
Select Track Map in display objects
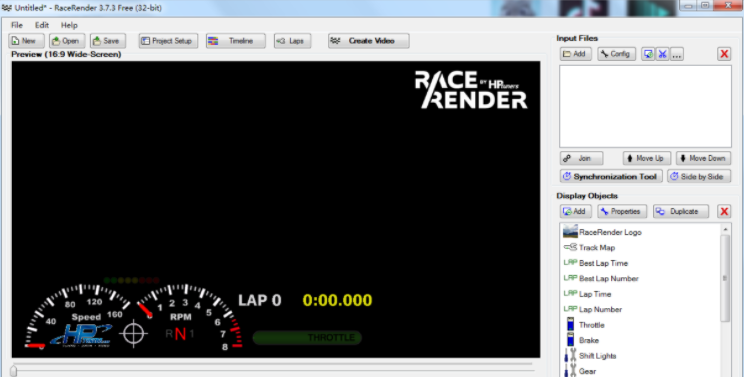click(597, 248)
